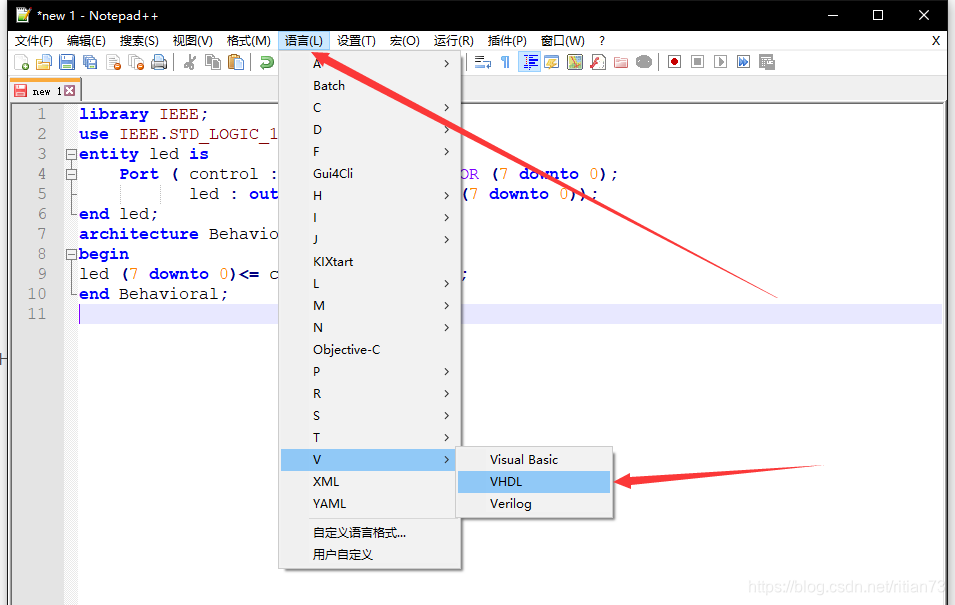
Task: Open the 文件(F) menu
Action: (34, 41)
